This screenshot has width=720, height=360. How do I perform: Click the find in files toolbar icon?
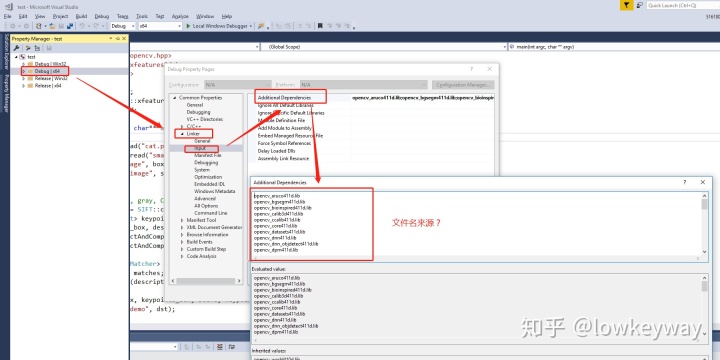click(x=260, y=26)
